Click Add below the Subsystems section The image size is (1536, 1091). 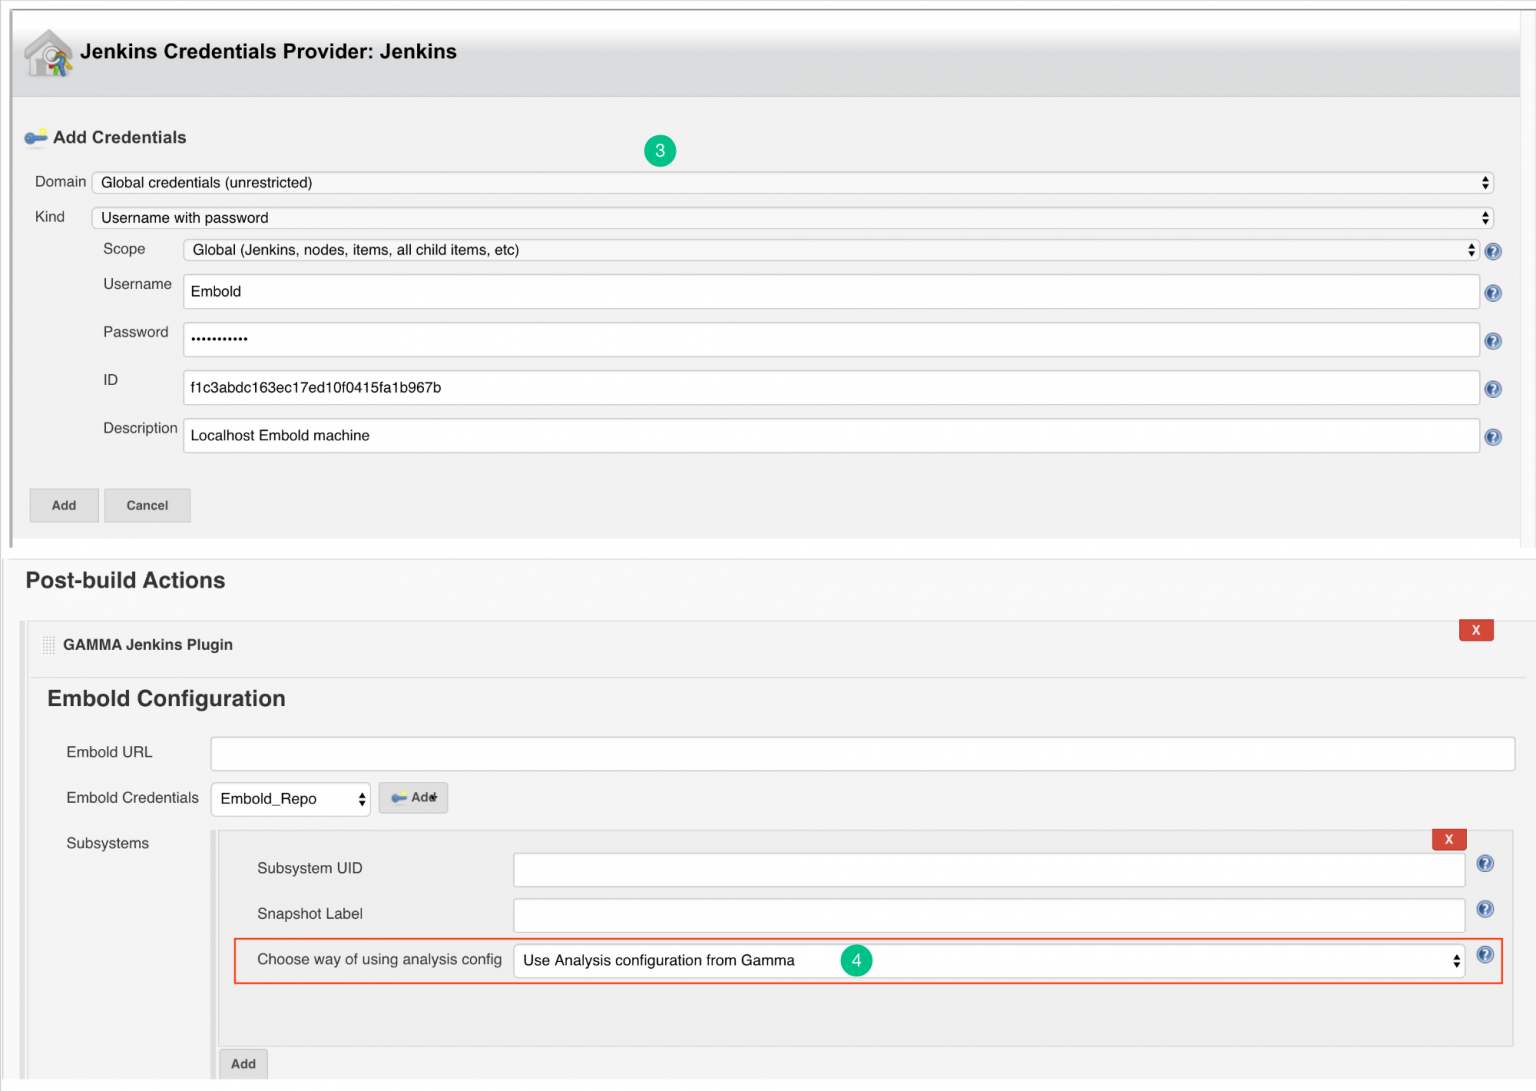pos(243,1063)
